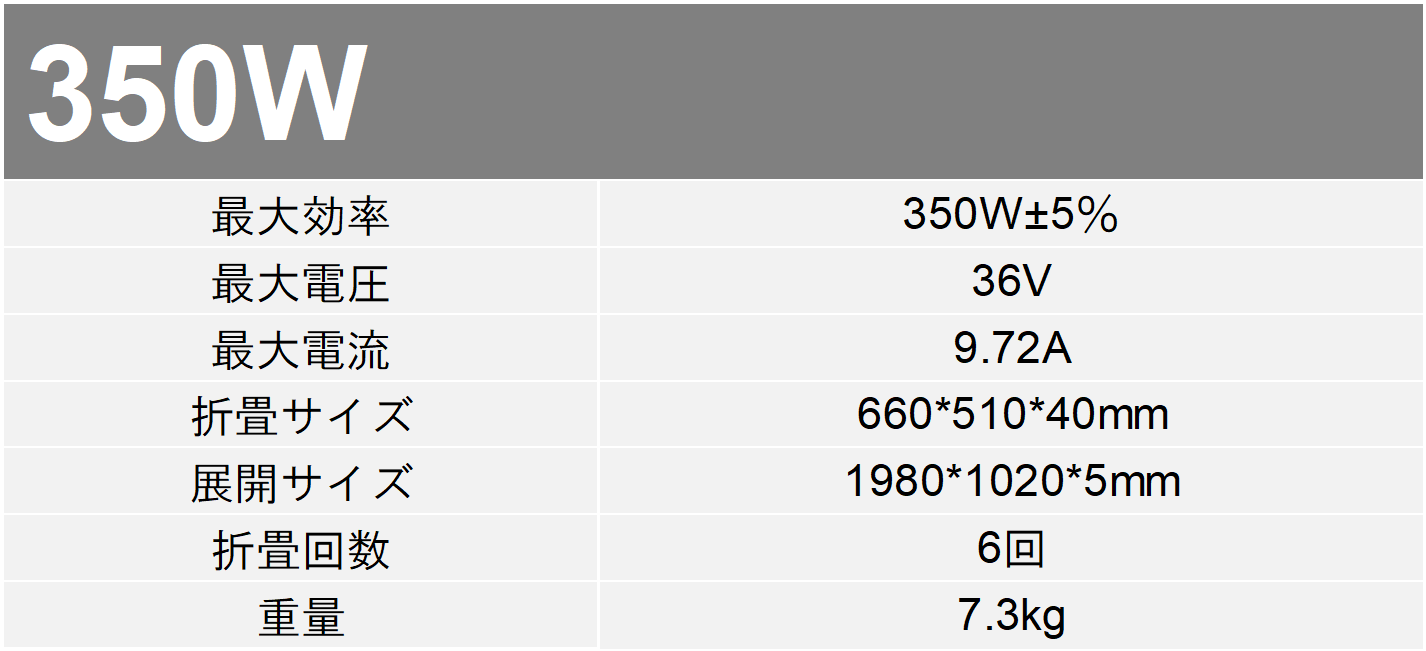Image resolution: width=1426 pixels, height=651 pixels.
Task: Select the 折畳サイズ label cell
Action: coord(300,416)
